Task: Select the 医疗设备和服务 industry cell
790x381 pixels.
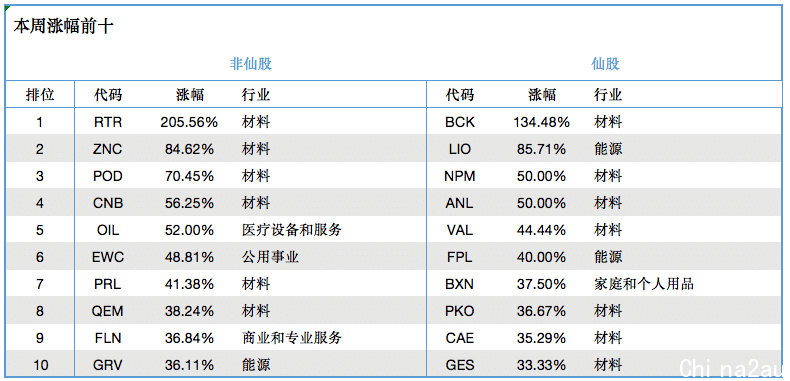Action: pyautogui.click(x=292, y=230)
